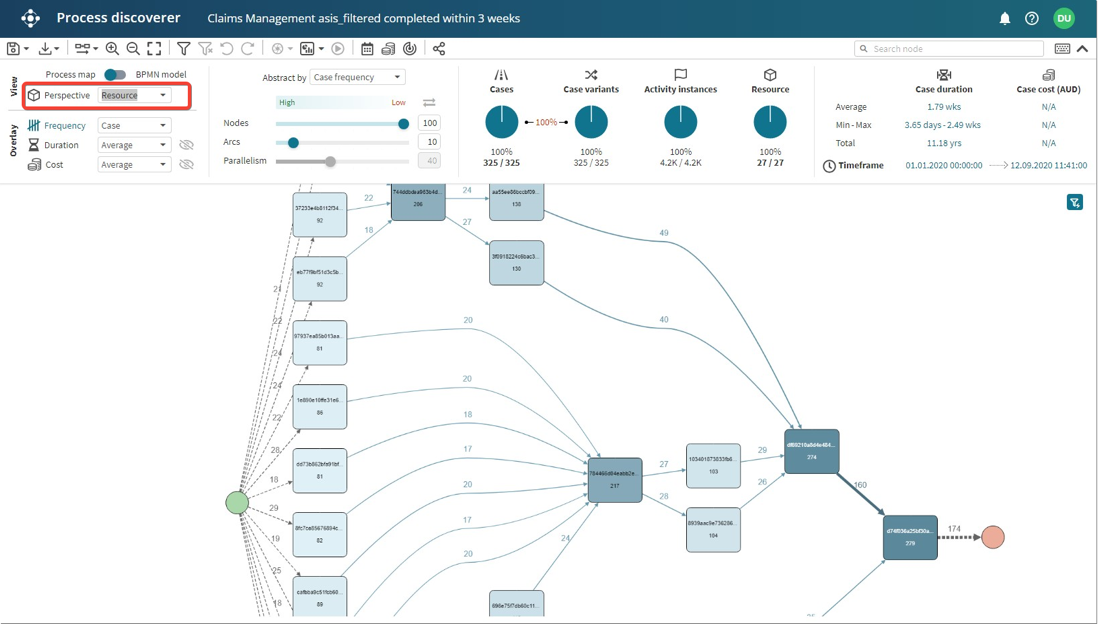Viewport: 1100px width, 624px height.
Task: Open the filter funnel tool
Action: click(x=184, y=48)
